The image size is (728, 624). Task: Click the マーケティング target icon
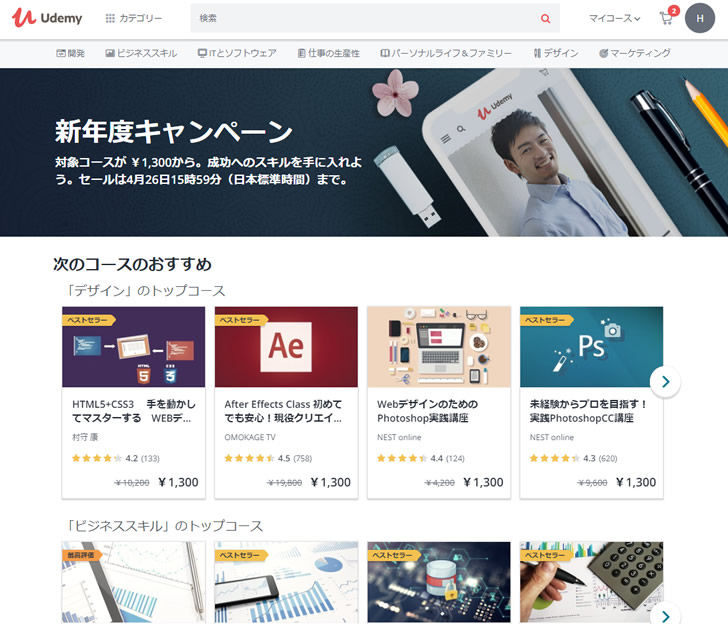[604, 53]
